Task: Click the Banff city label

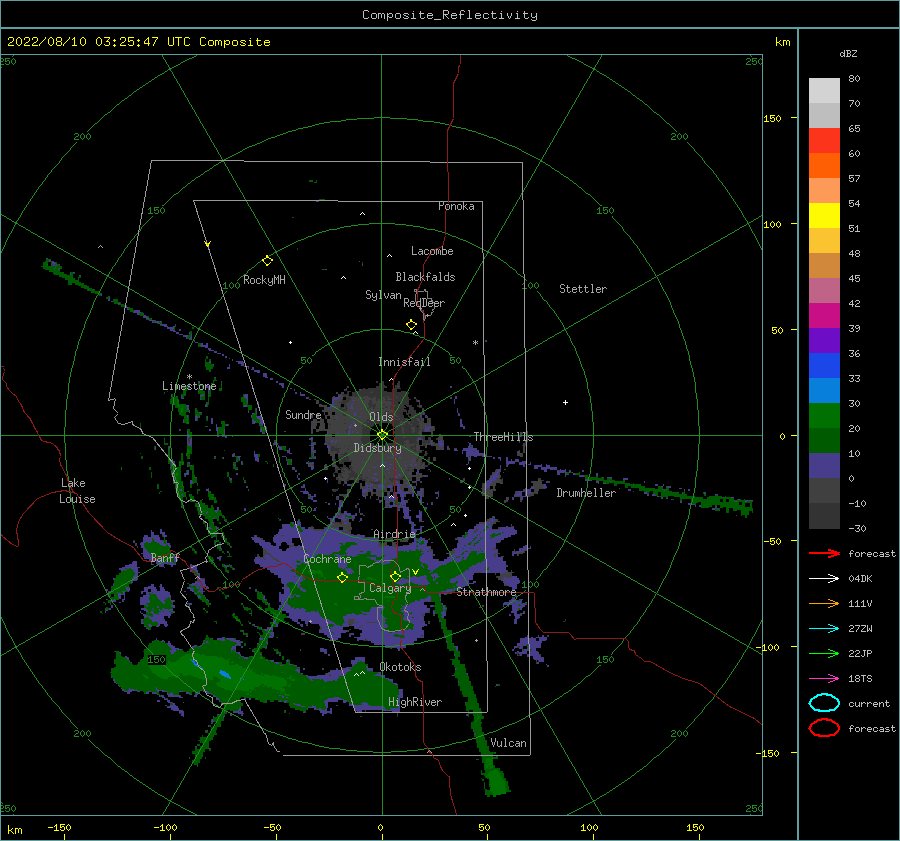Action: (165, 557)
